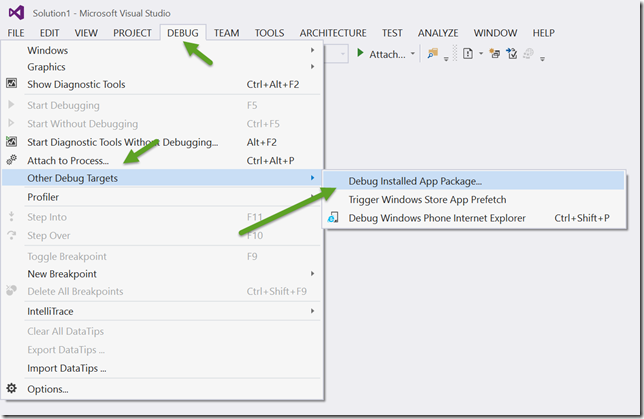Click the Step Into arrow icon

pyautogui.click(x=12, y=216)
